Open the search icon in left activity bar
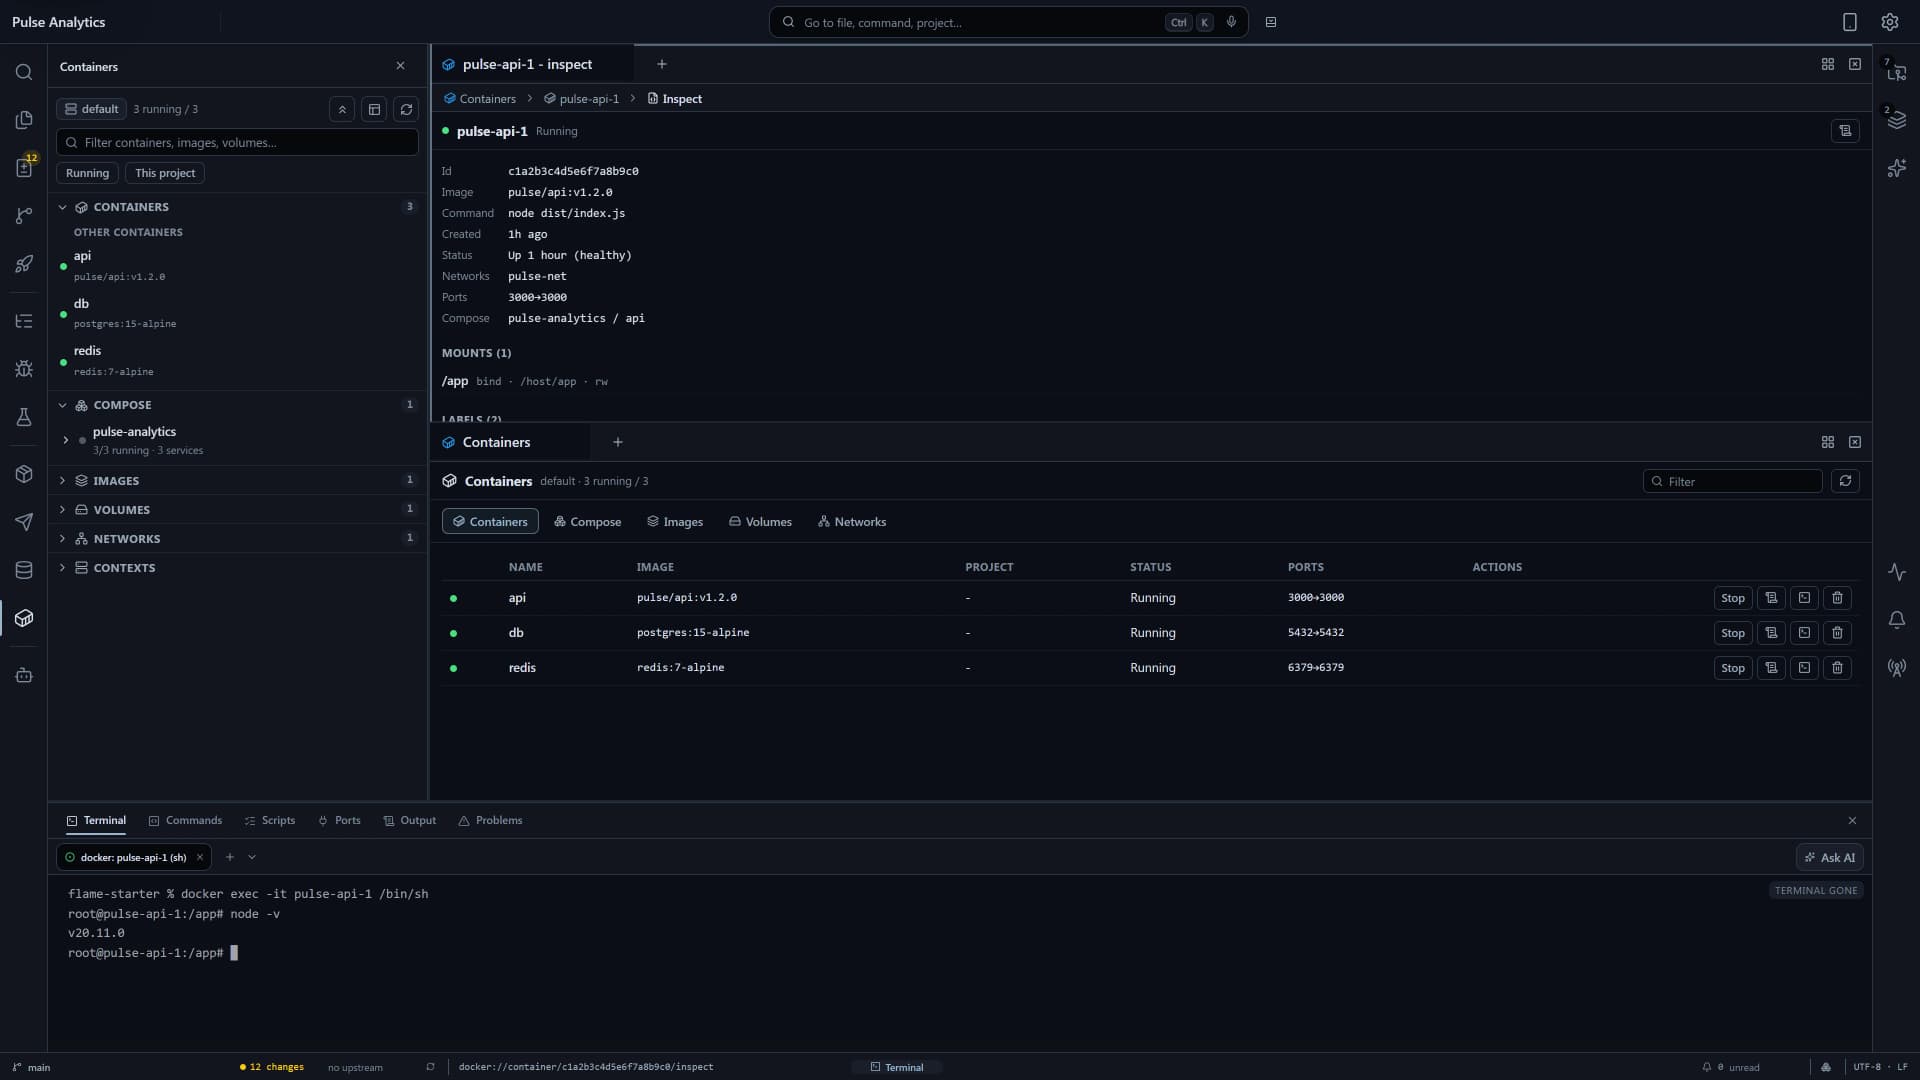The height and width of the screenshot is (1080, 1920). (x=24, y=72)
